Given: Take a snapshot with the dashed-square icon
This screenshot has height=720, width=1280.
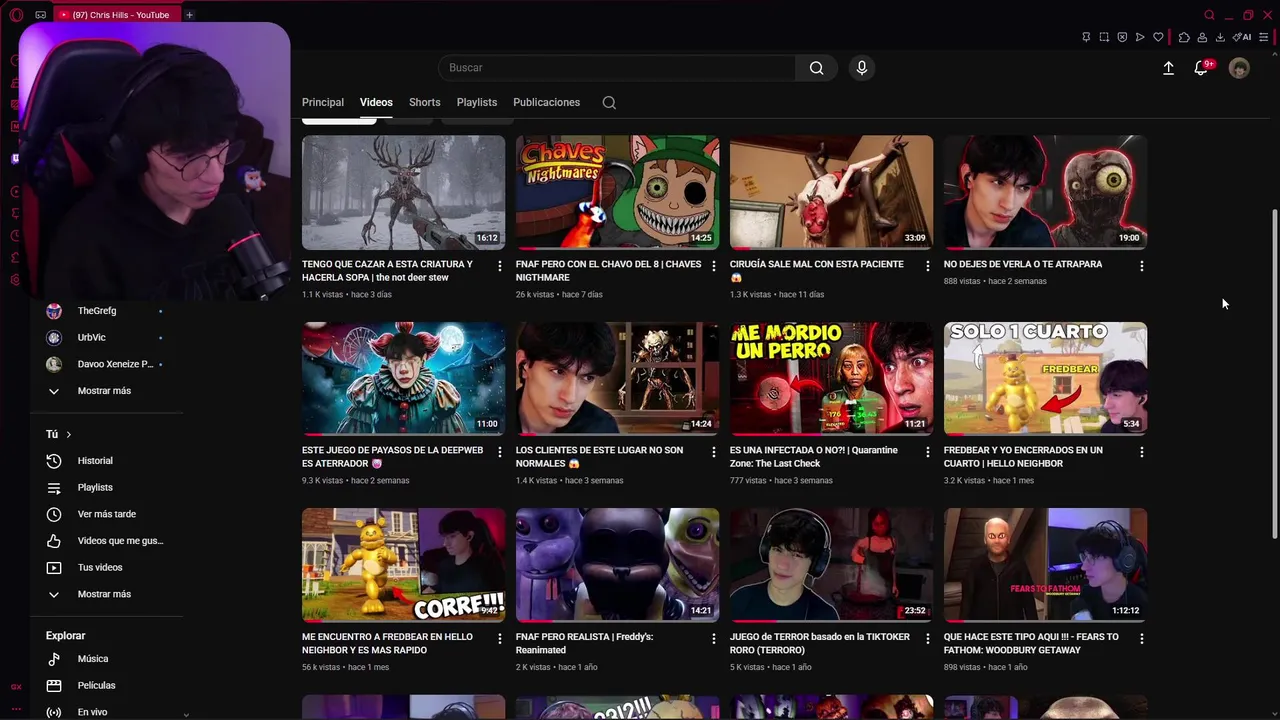Looking at the screenshot, I should coord(1104,37).
